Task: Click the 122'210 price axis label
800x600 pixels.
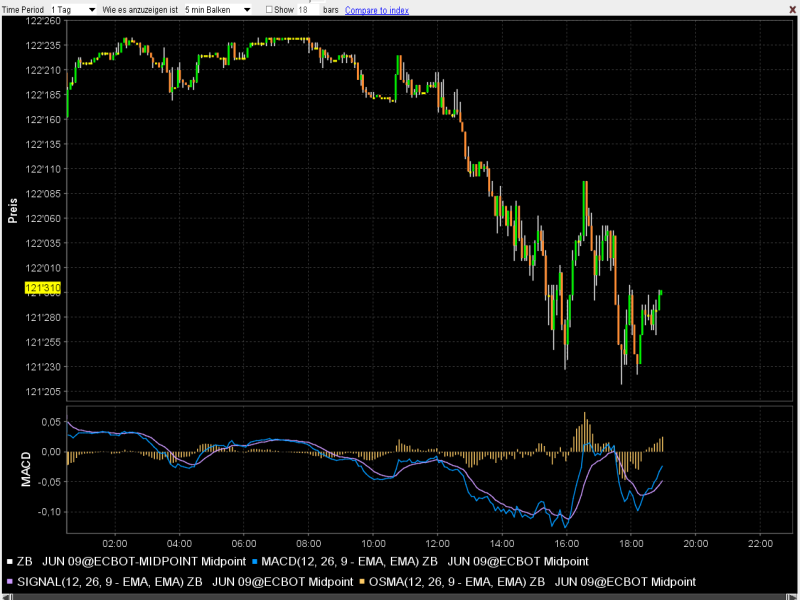Action: tap(43, 70)
